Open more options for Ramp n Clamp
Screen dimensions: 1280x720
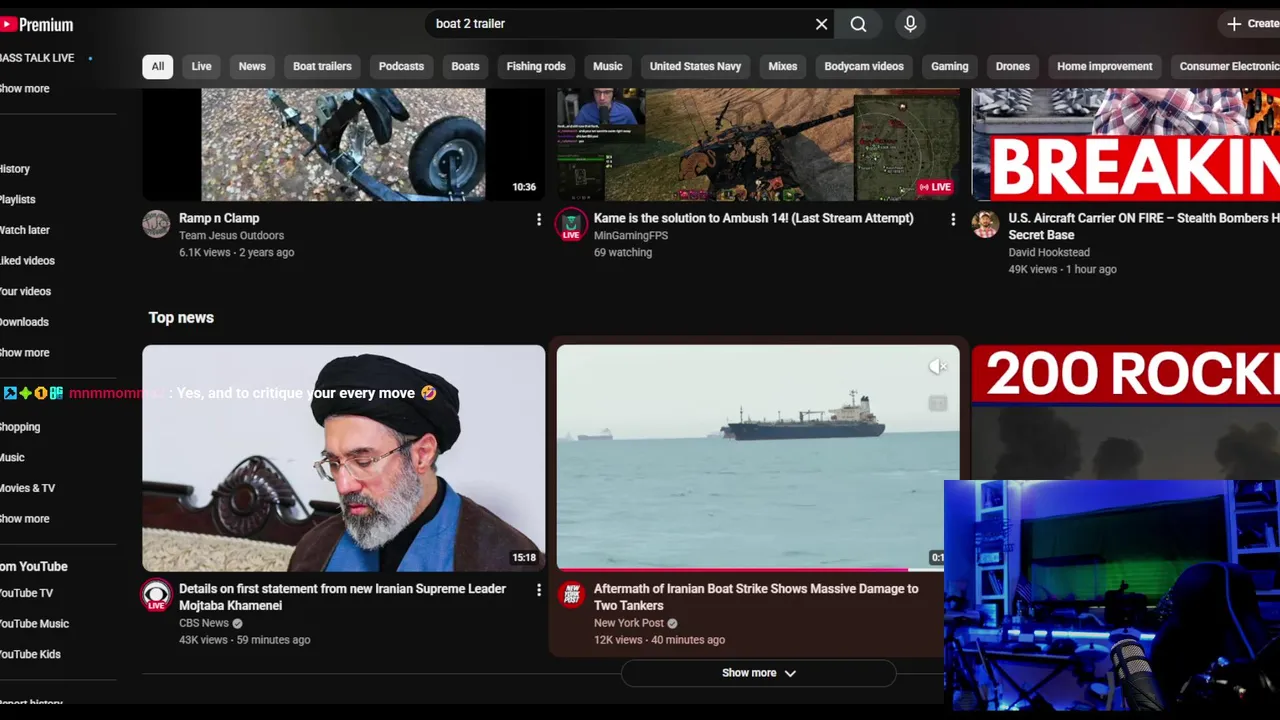click(539, 219)
